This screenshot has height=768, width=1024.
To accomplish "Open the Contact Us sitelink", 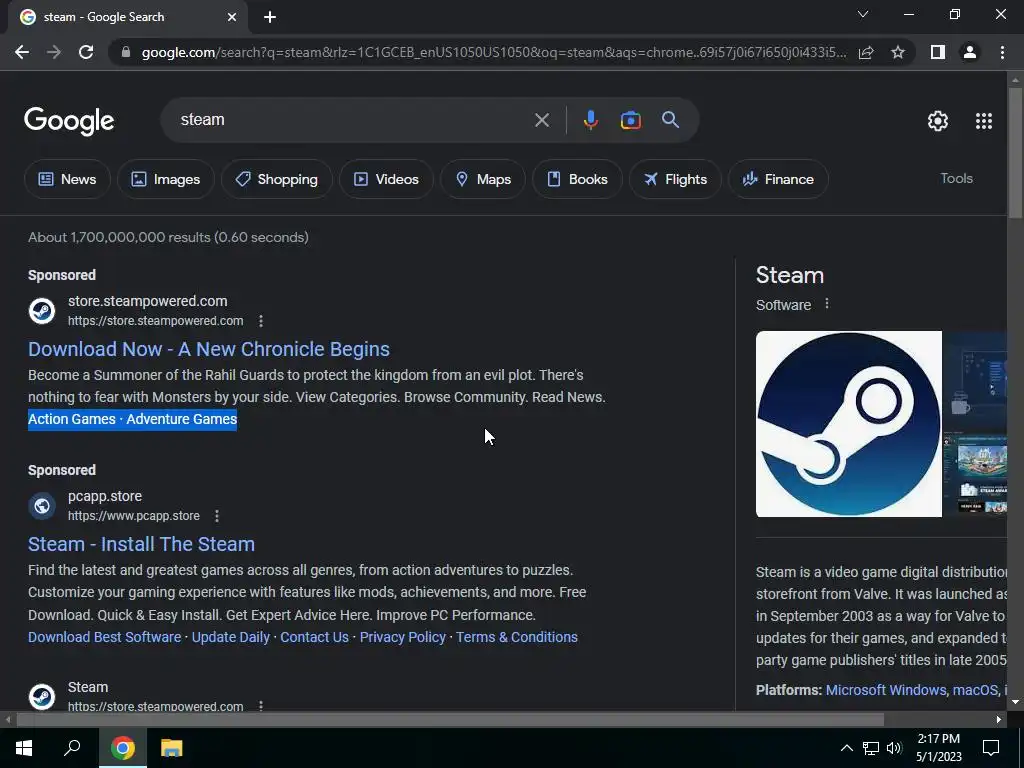I will [x=314, y=637].
